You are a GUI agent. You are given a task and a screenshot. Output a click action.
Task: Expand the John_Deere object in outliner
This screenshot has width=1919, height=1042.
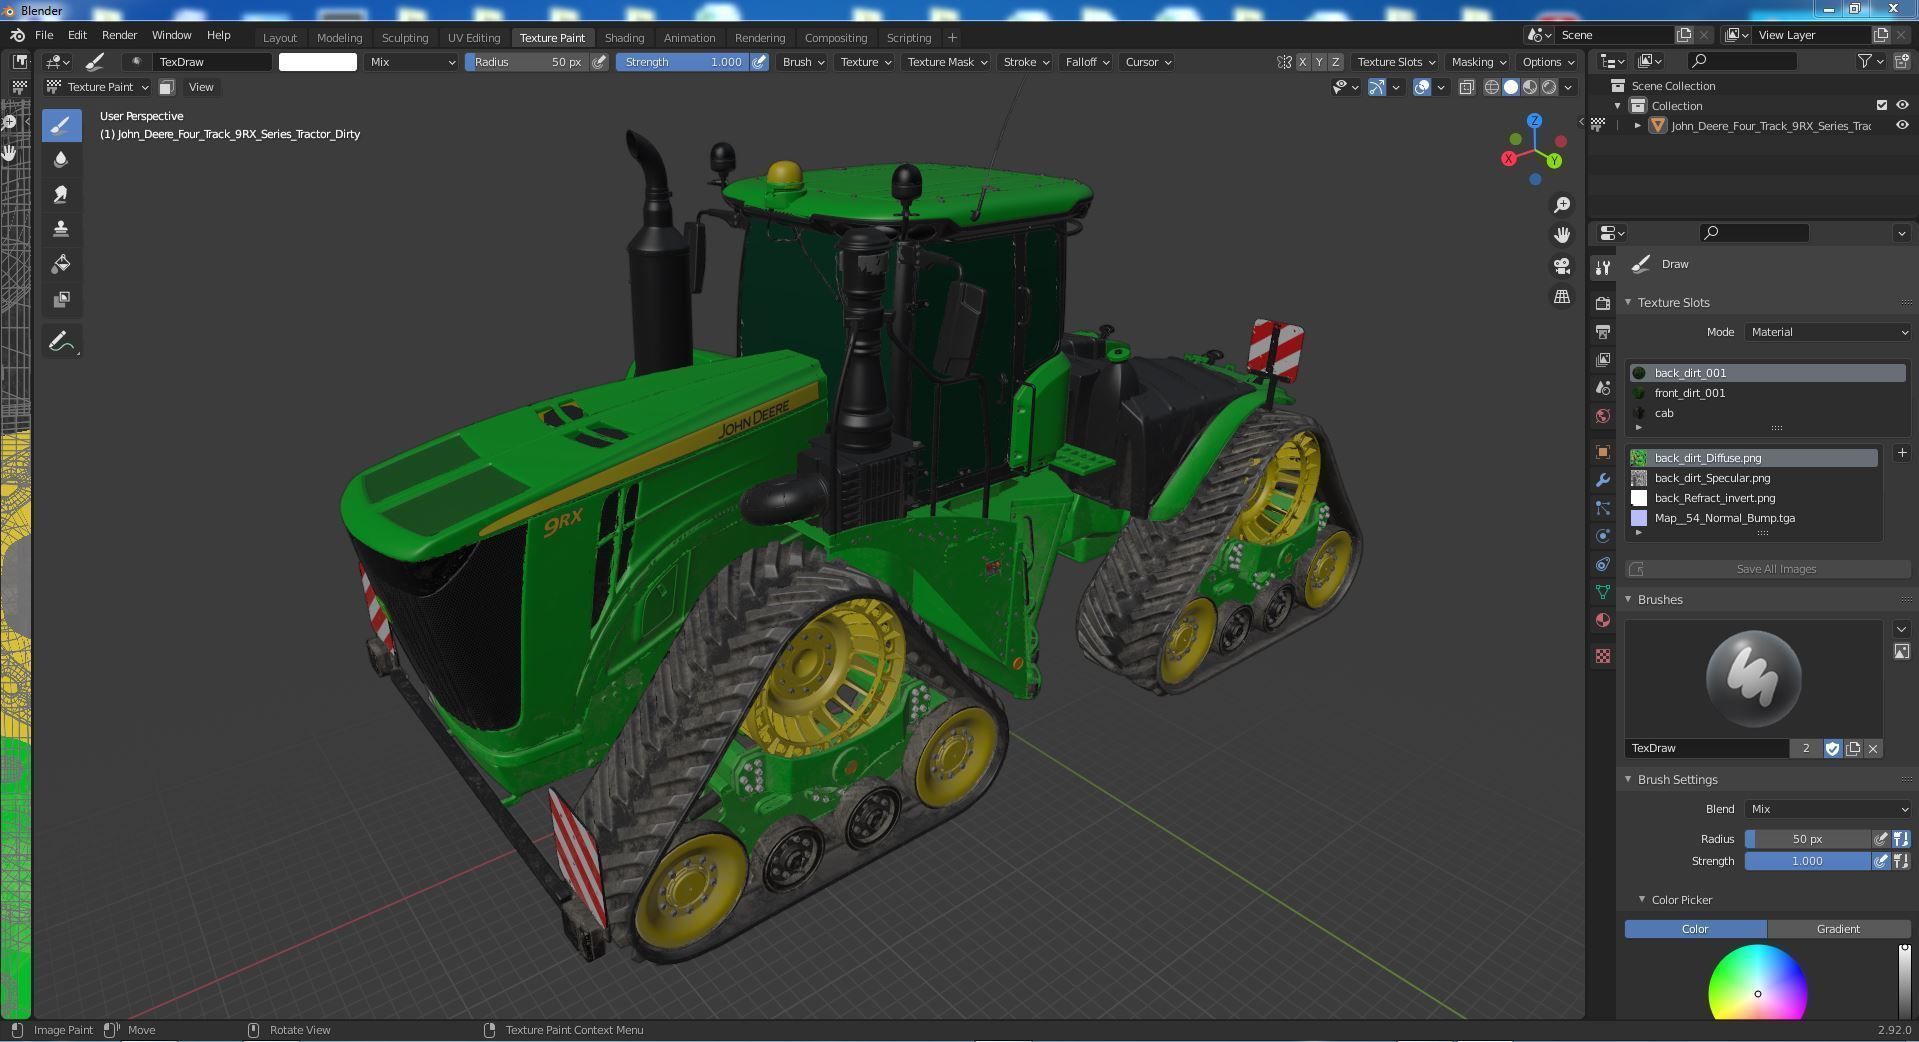tap(1637, 126)
